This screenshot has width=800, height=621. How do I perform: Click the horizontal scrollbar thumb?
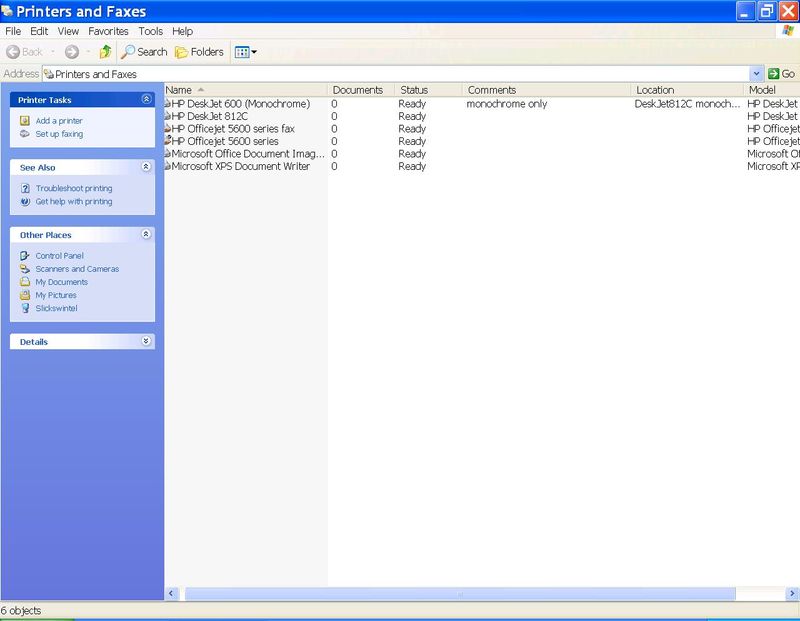tap(460, 593)
